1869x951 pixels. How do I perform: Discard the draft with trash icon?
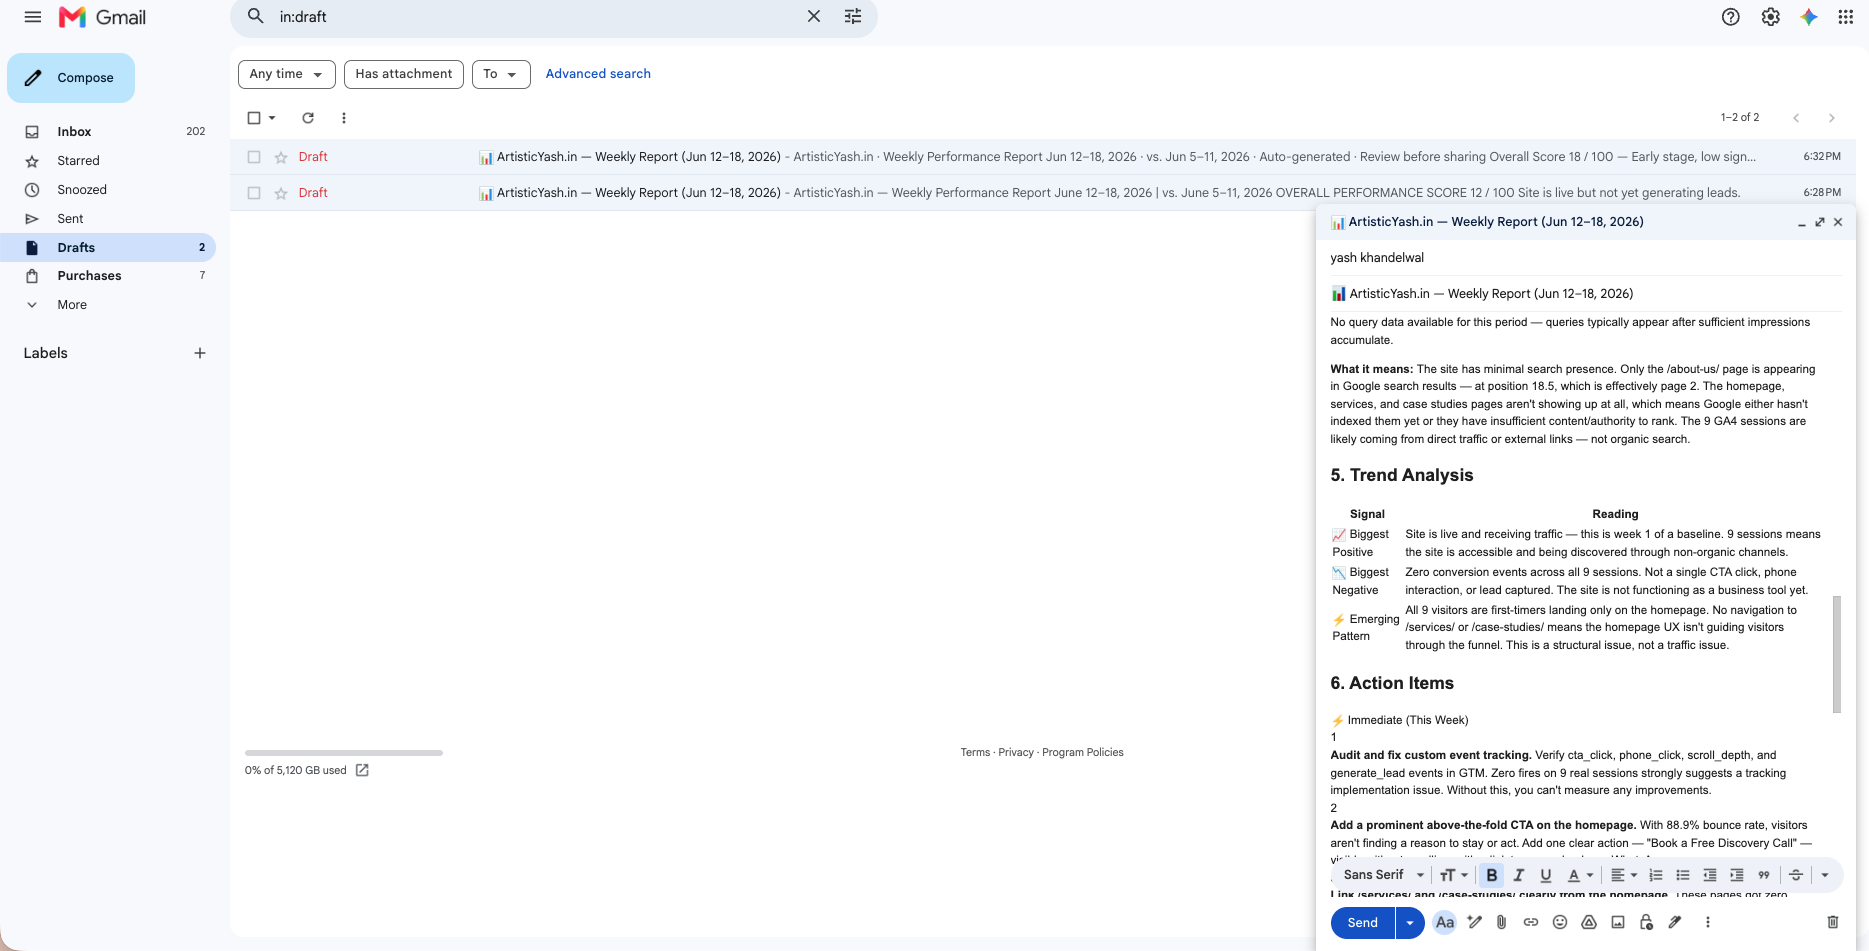pos(1833,922)
